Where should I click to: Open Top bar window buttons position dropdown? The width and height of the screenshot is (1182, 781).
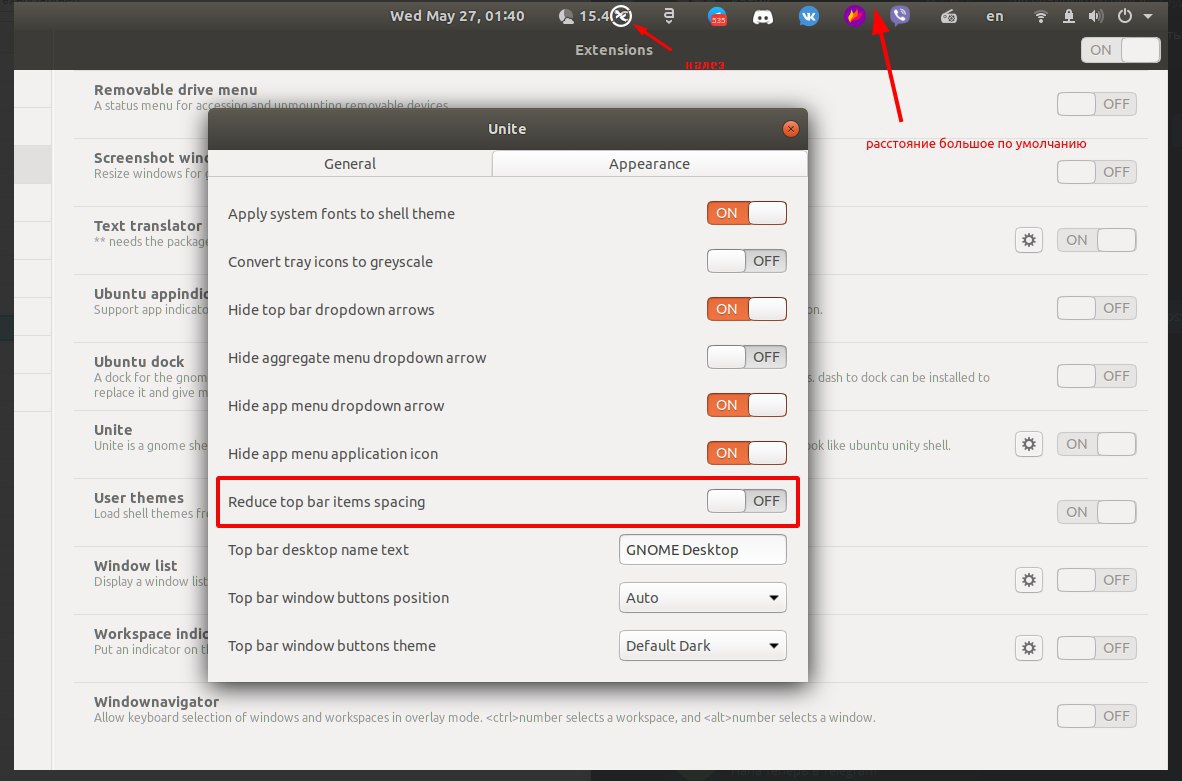703,598
